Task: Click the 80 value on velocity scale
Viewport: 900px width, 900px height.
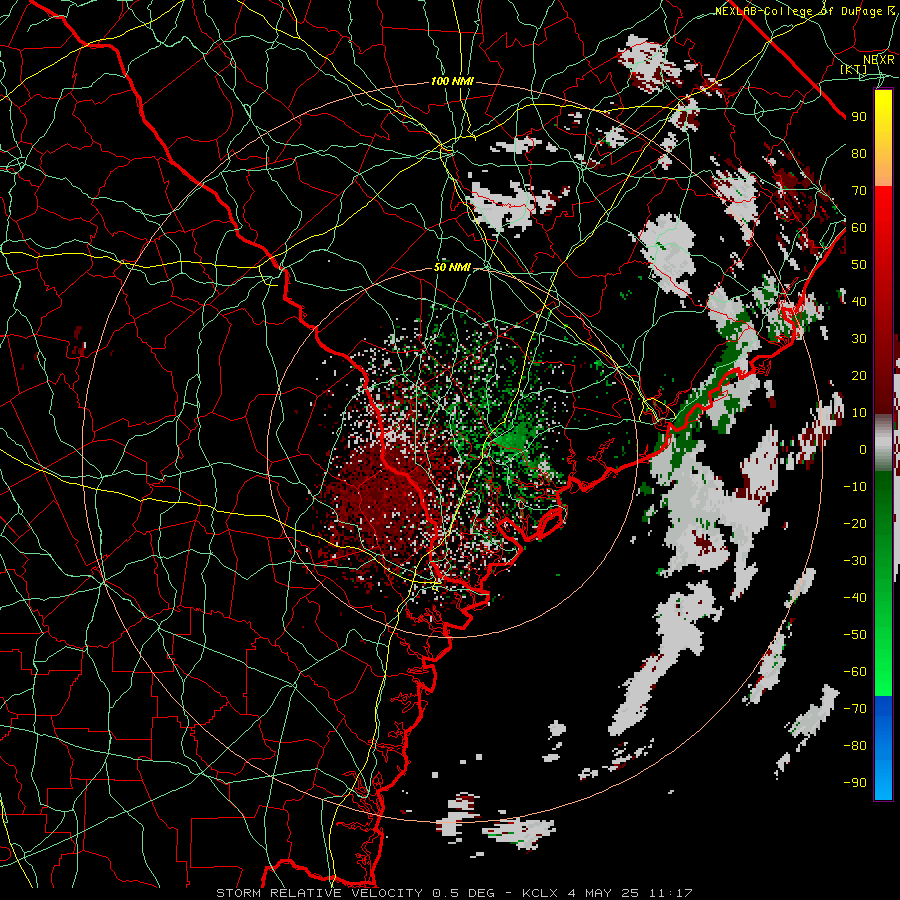Action: coord(859,154)
